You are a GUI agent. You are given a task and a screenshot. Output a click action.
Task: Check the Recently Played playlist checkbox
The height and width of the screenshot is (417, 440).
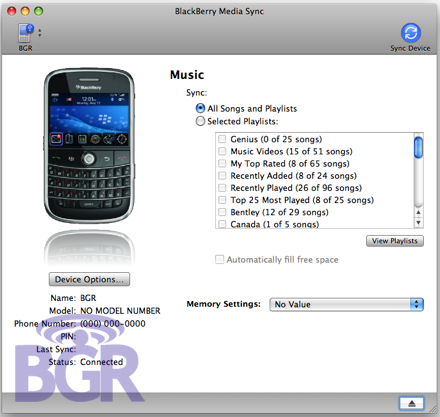(x=222, y=188)
